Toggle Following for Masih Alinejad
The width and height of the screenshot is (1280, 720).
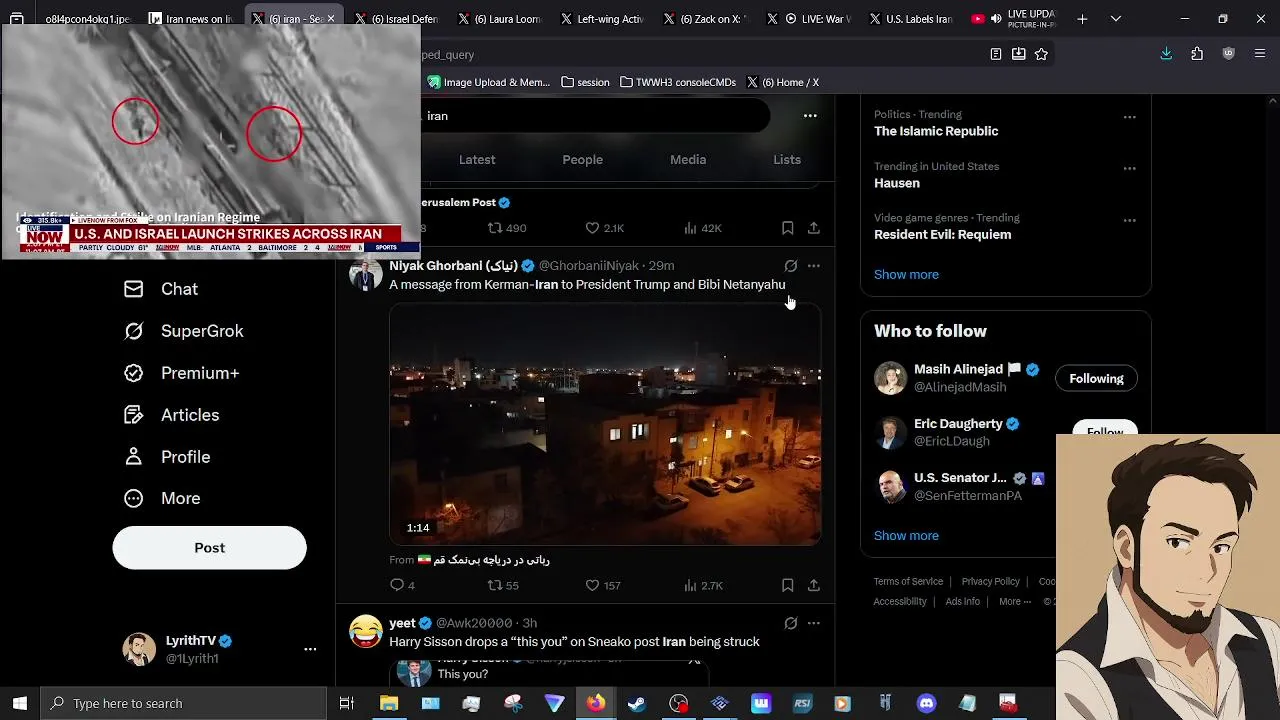click(1096, 379)
